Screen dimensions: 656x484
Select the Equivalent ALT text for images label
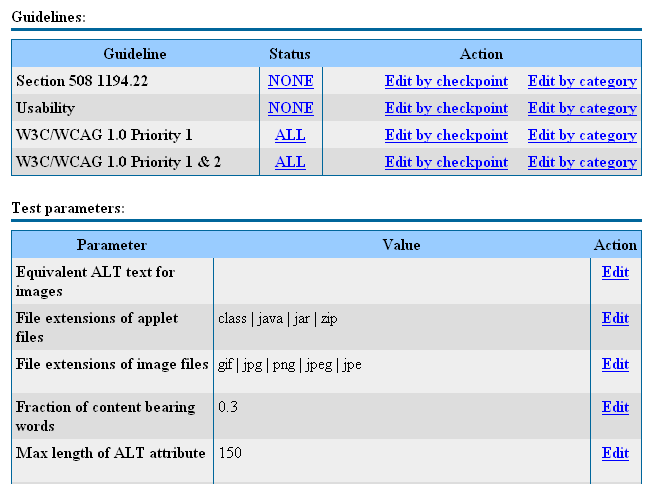95,282
